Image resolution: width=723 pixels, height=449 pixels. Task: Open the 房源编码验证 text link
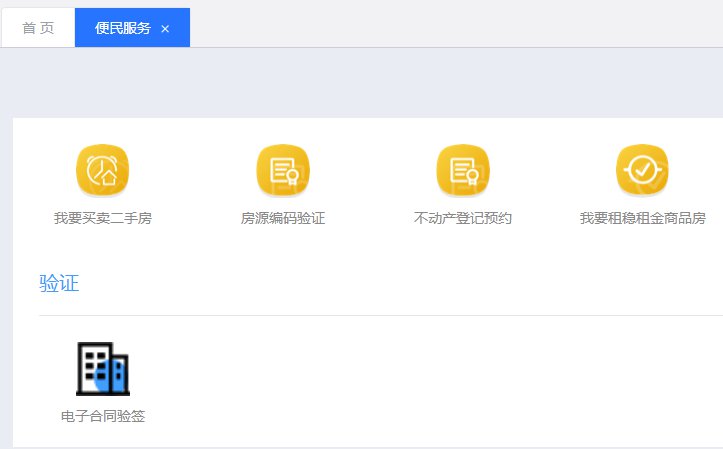pos(283,218)
